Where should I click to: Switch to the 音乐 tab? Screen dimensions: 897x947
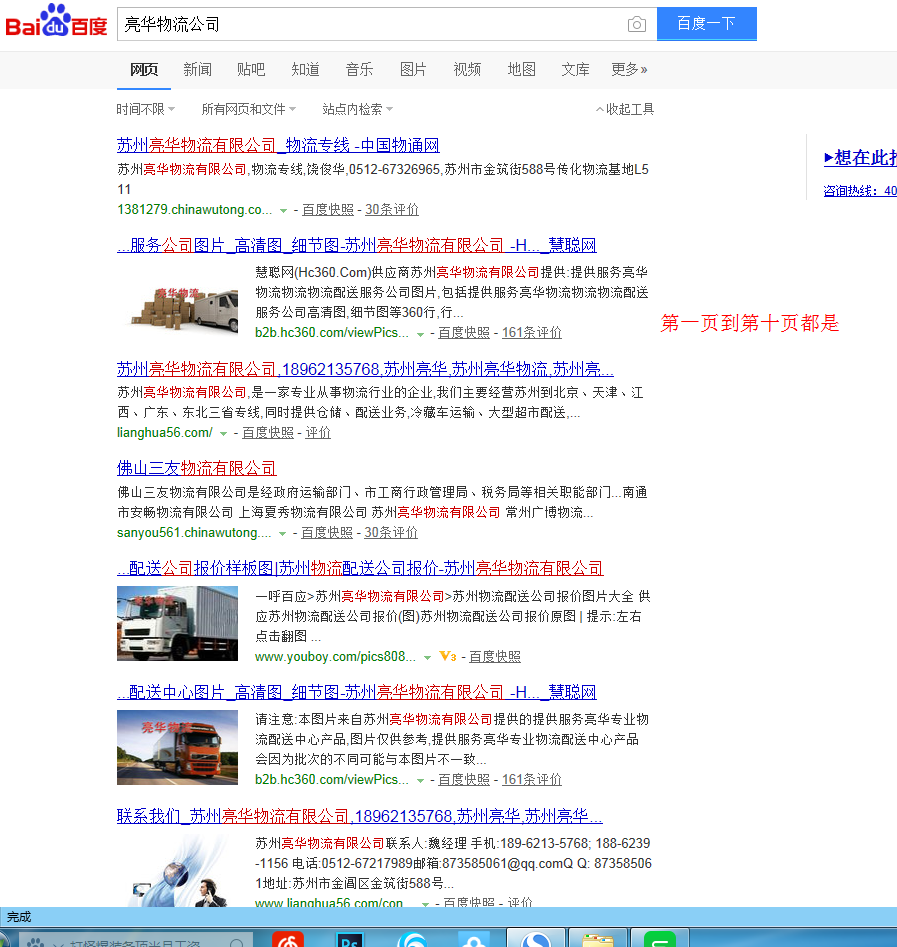(359, 69)
